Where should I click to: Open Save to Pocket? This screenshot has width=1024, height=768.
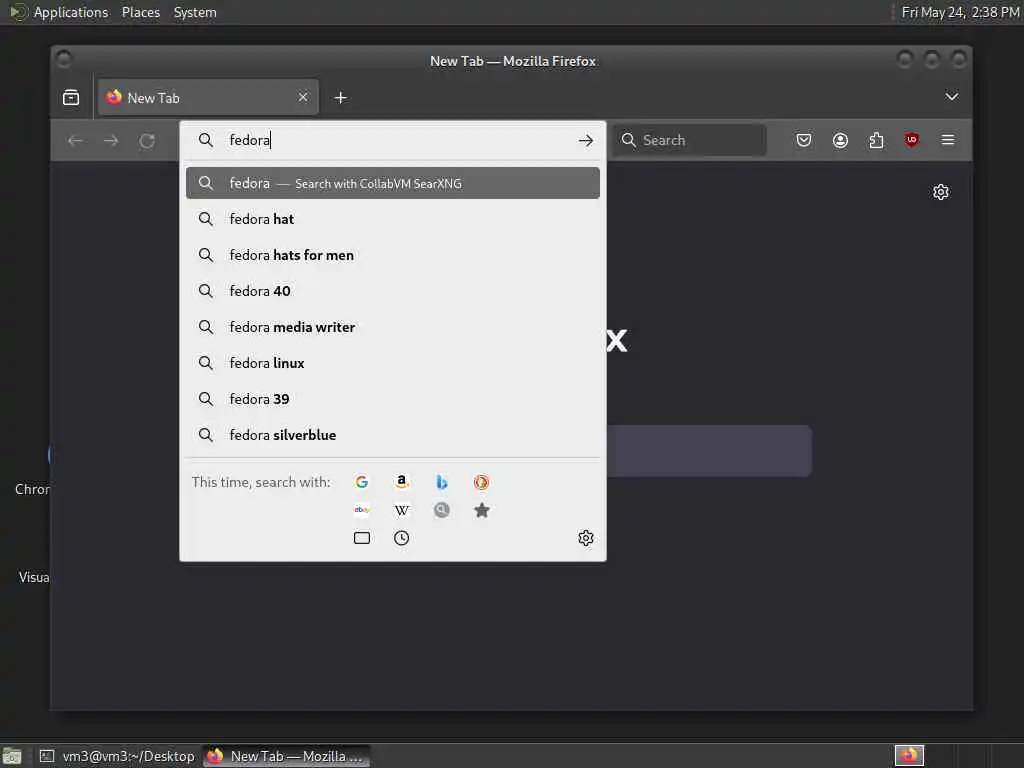[x=804, y=140]
